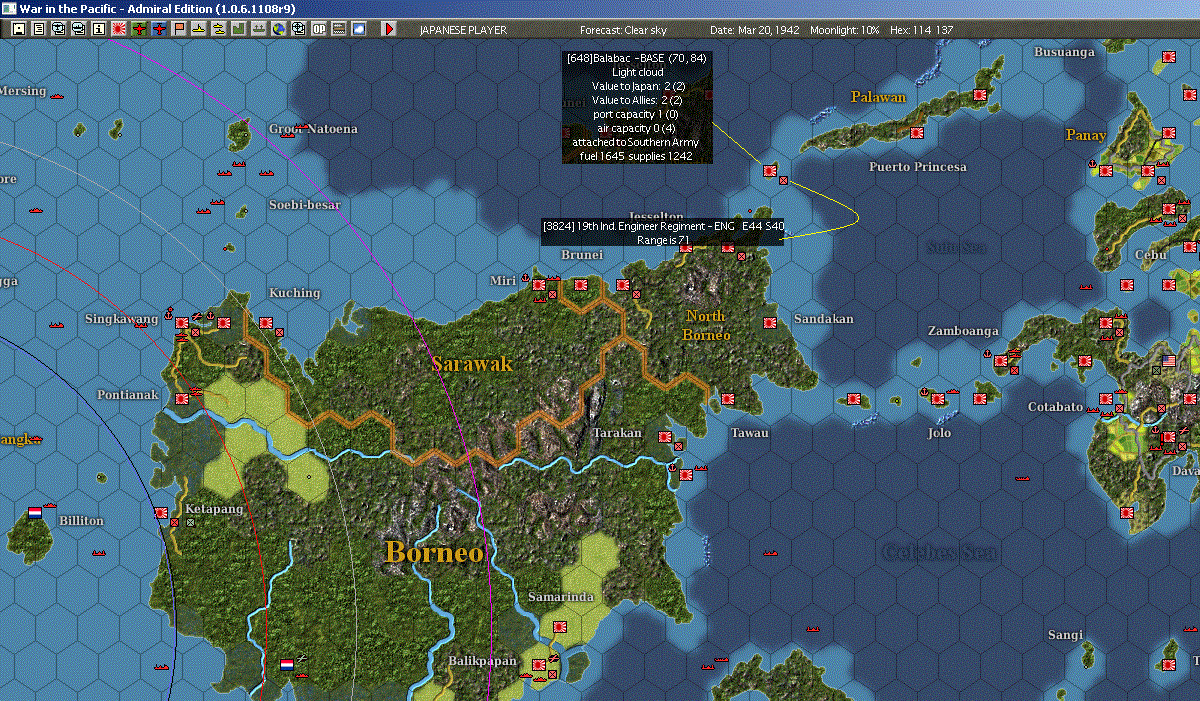Select the Japanese flag base at Samarinda
The height and width of the screenshot is (701, 1200).
pyautogui.click(x=559, y=626)
